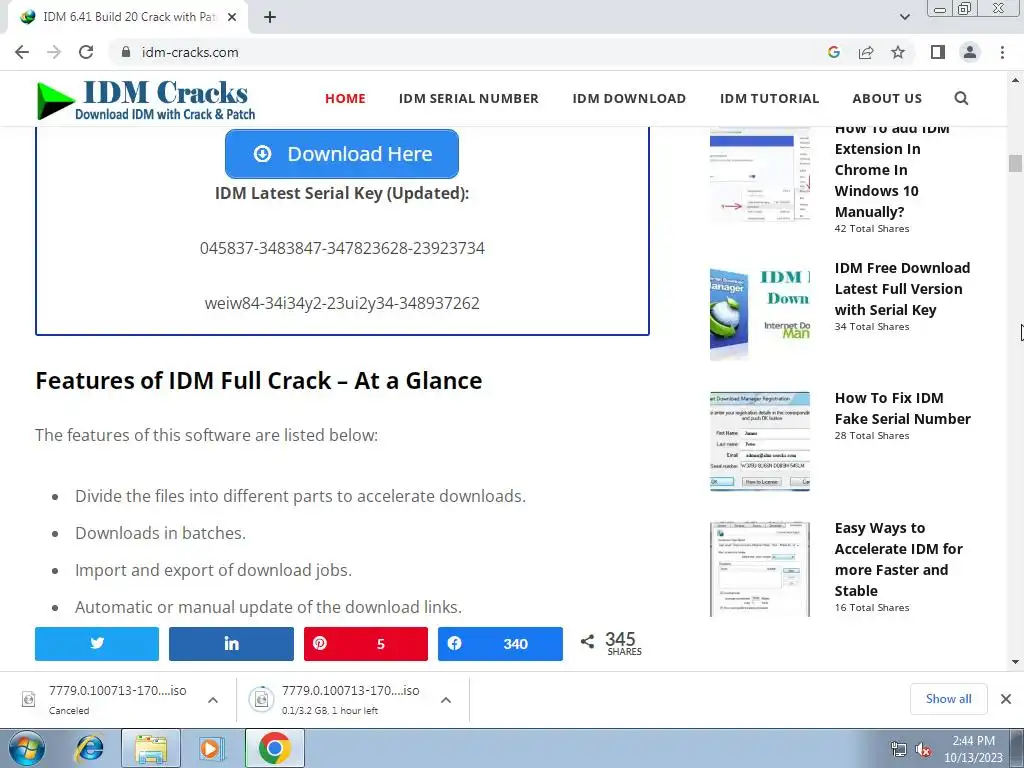Close the IDM 6.41 Build 20 tab
The width and height of the screenshot is (1024, 768).
coord(232,17)
